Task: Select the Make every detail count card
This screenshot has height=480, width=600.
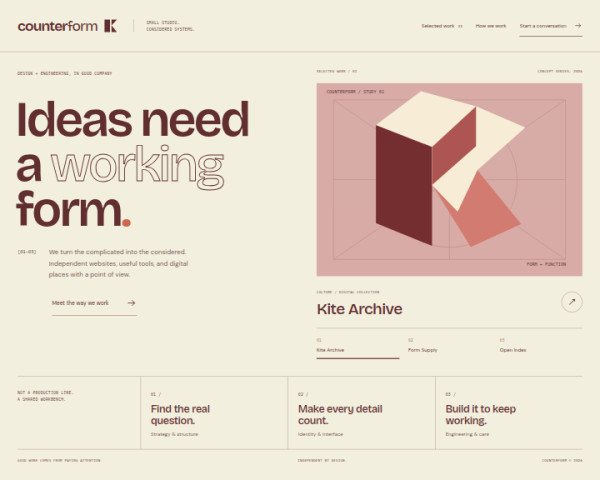Action: (362, 413)
